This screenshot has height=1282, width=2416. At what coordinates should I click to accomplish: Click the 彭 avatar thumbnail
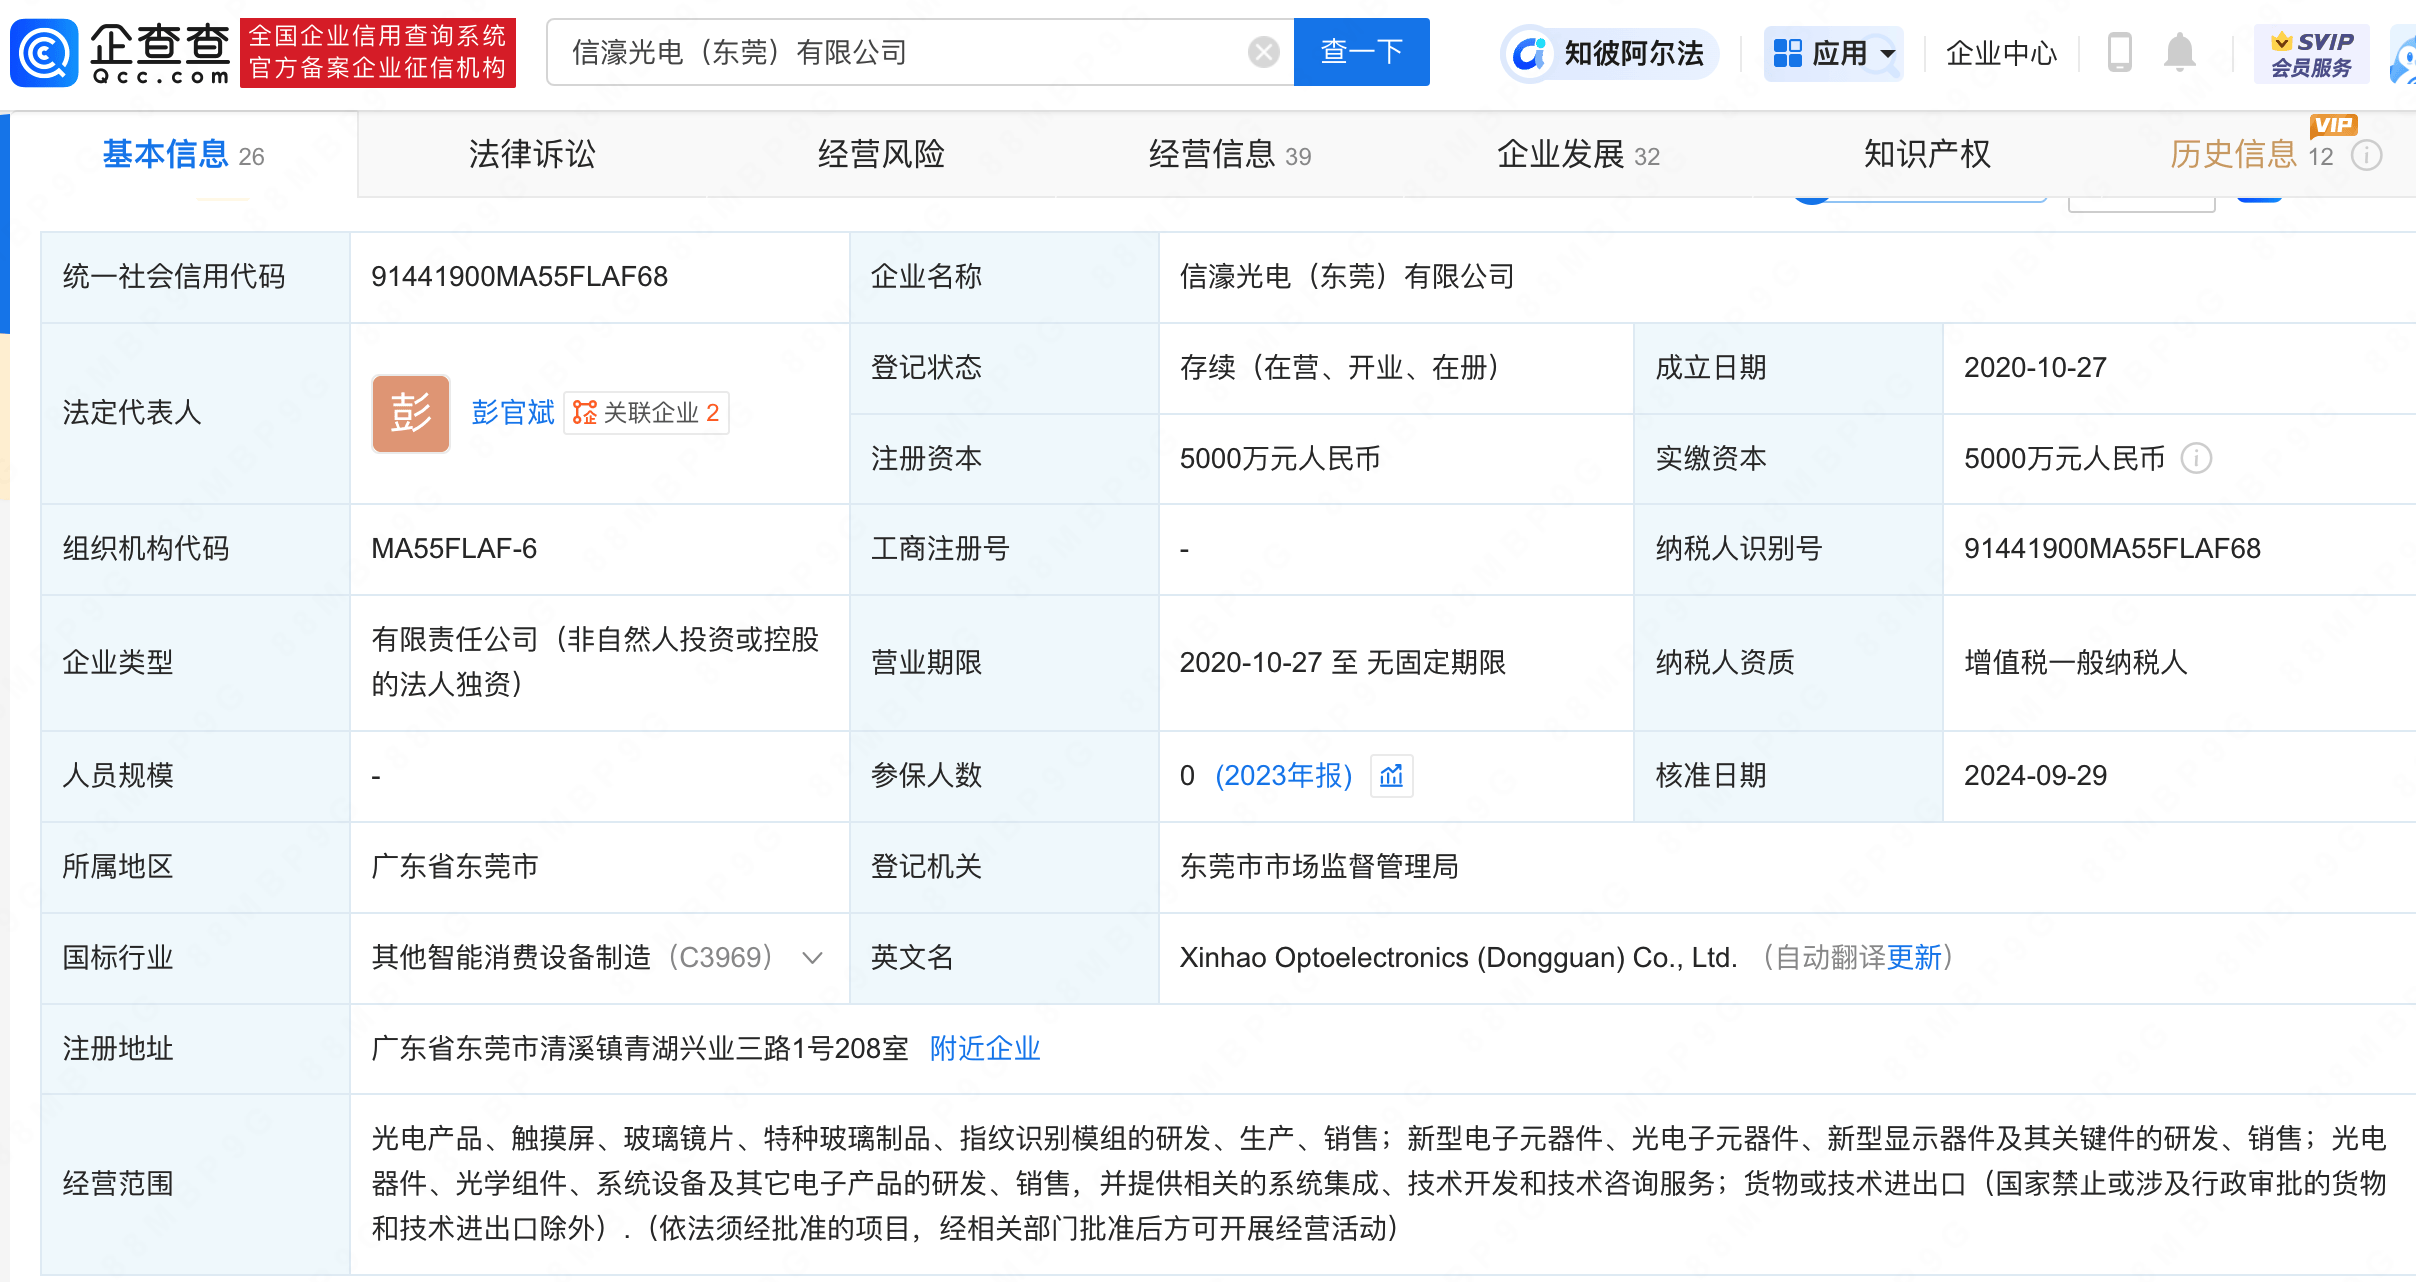411,413
